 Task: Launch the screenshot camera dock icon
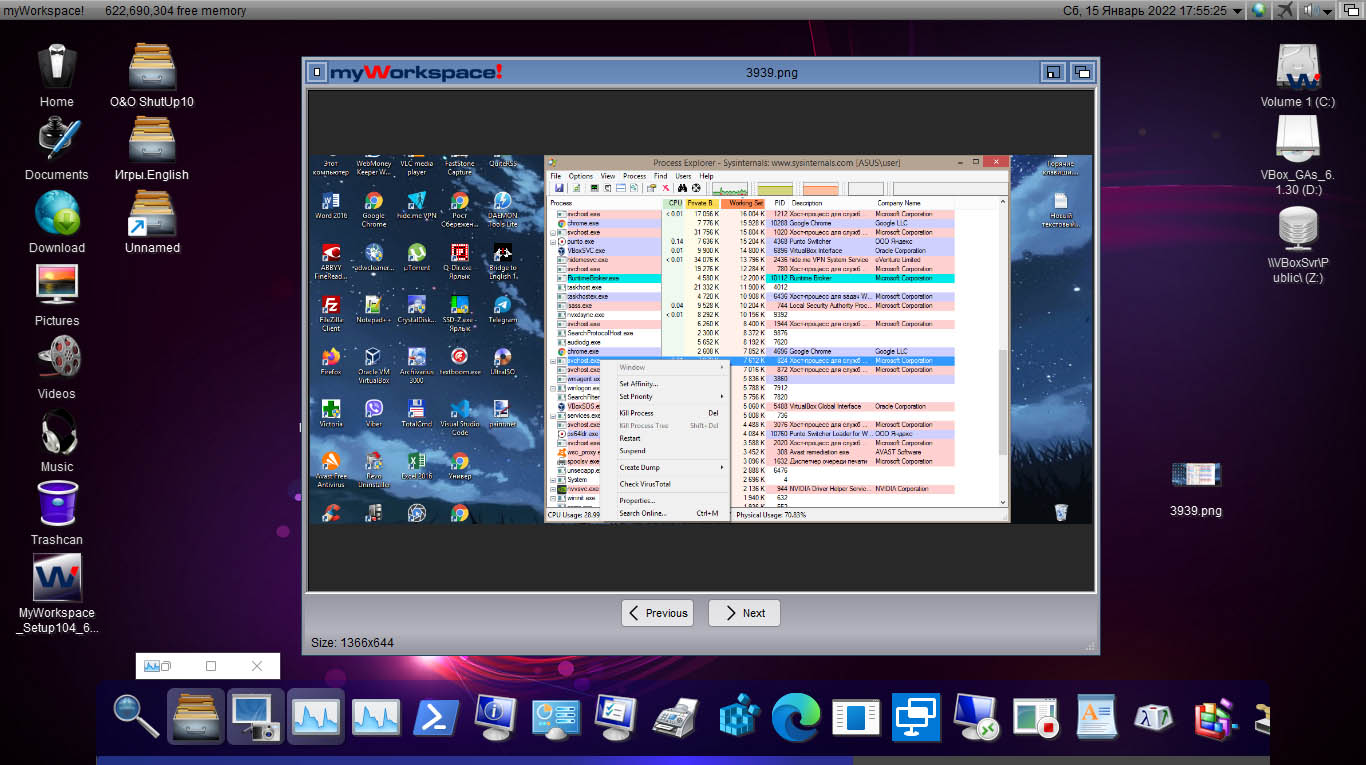[256, 717]
